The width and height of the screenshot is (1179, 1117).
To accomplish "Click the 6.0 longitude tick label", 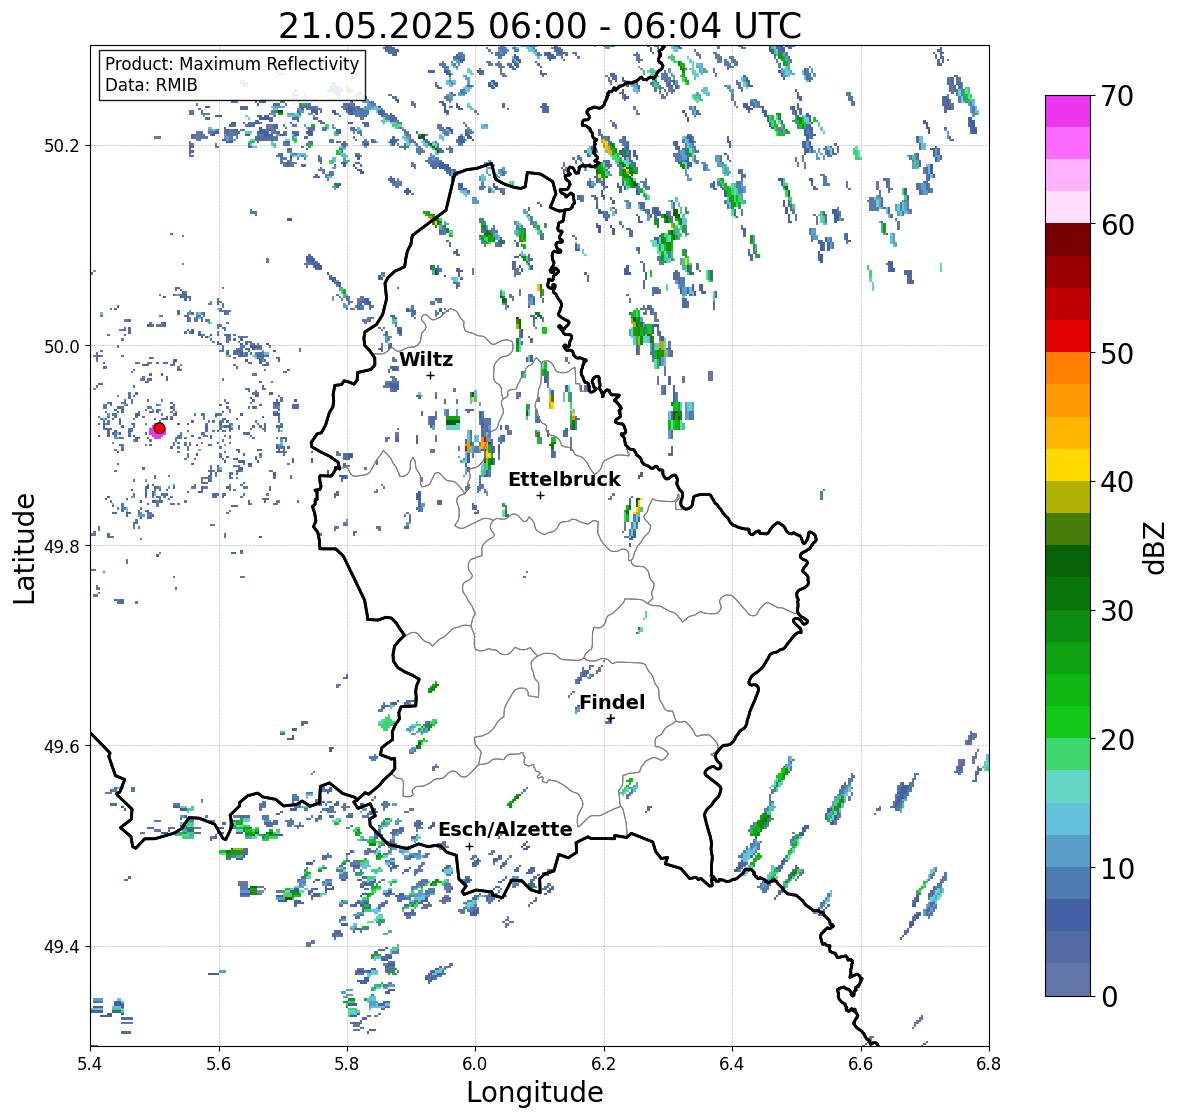I will click(x=475, y=1063).
